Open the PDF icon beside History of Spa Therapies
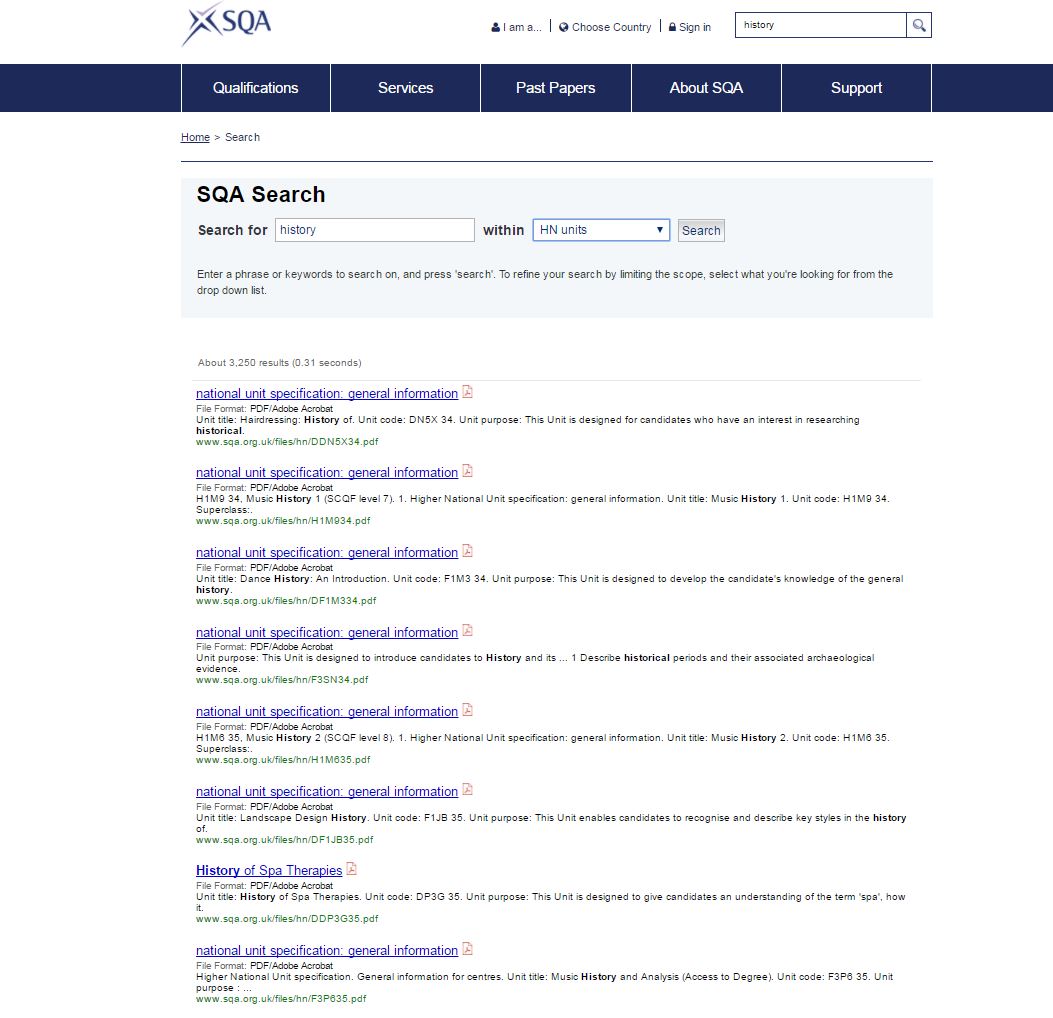Viewport: 1053px width, 1018px height. pyautogui.click(x=351, y=869)
